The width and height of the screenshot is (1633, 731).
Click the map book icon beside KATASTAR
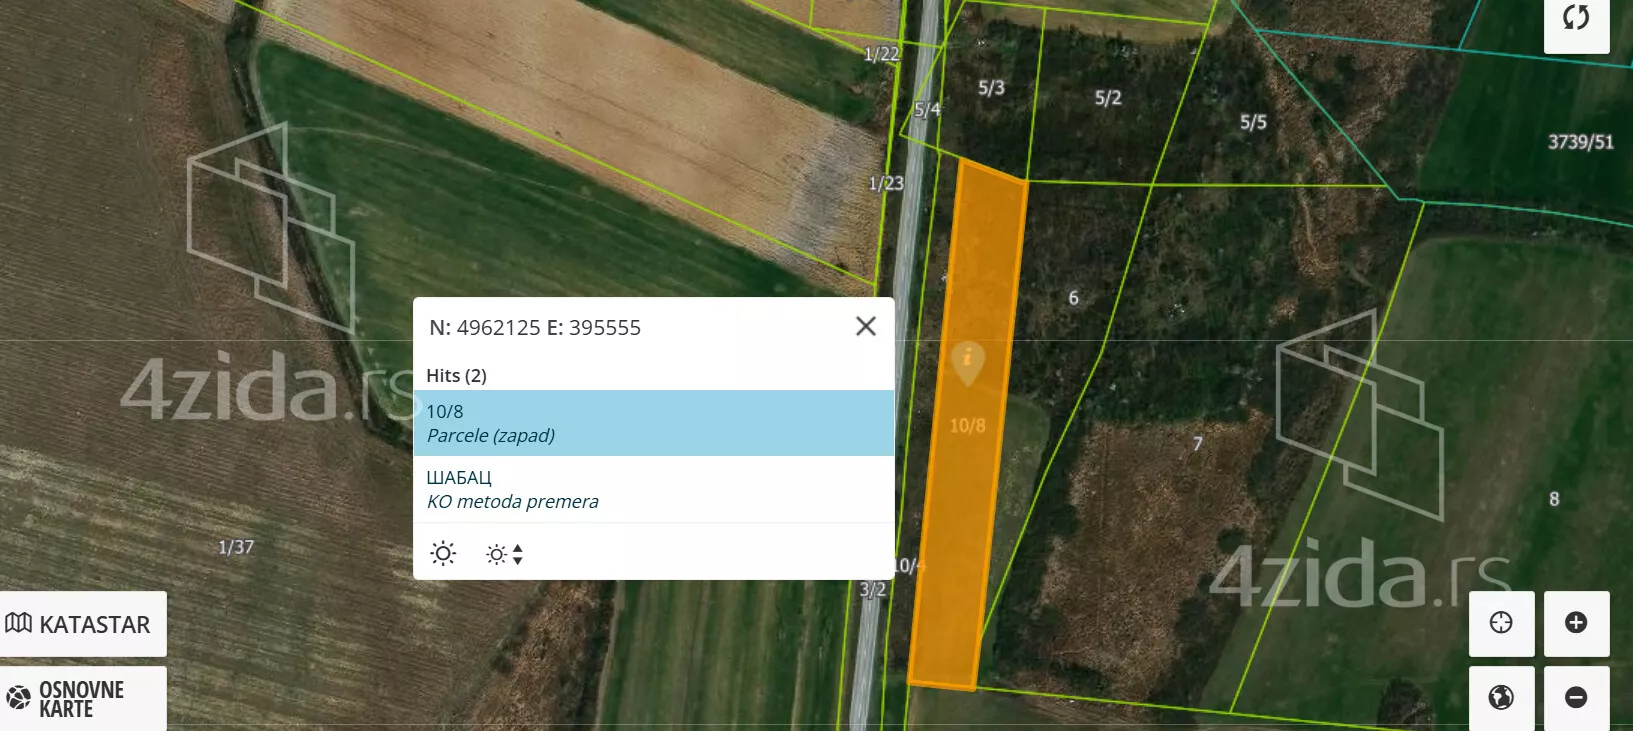click(19, 624)
